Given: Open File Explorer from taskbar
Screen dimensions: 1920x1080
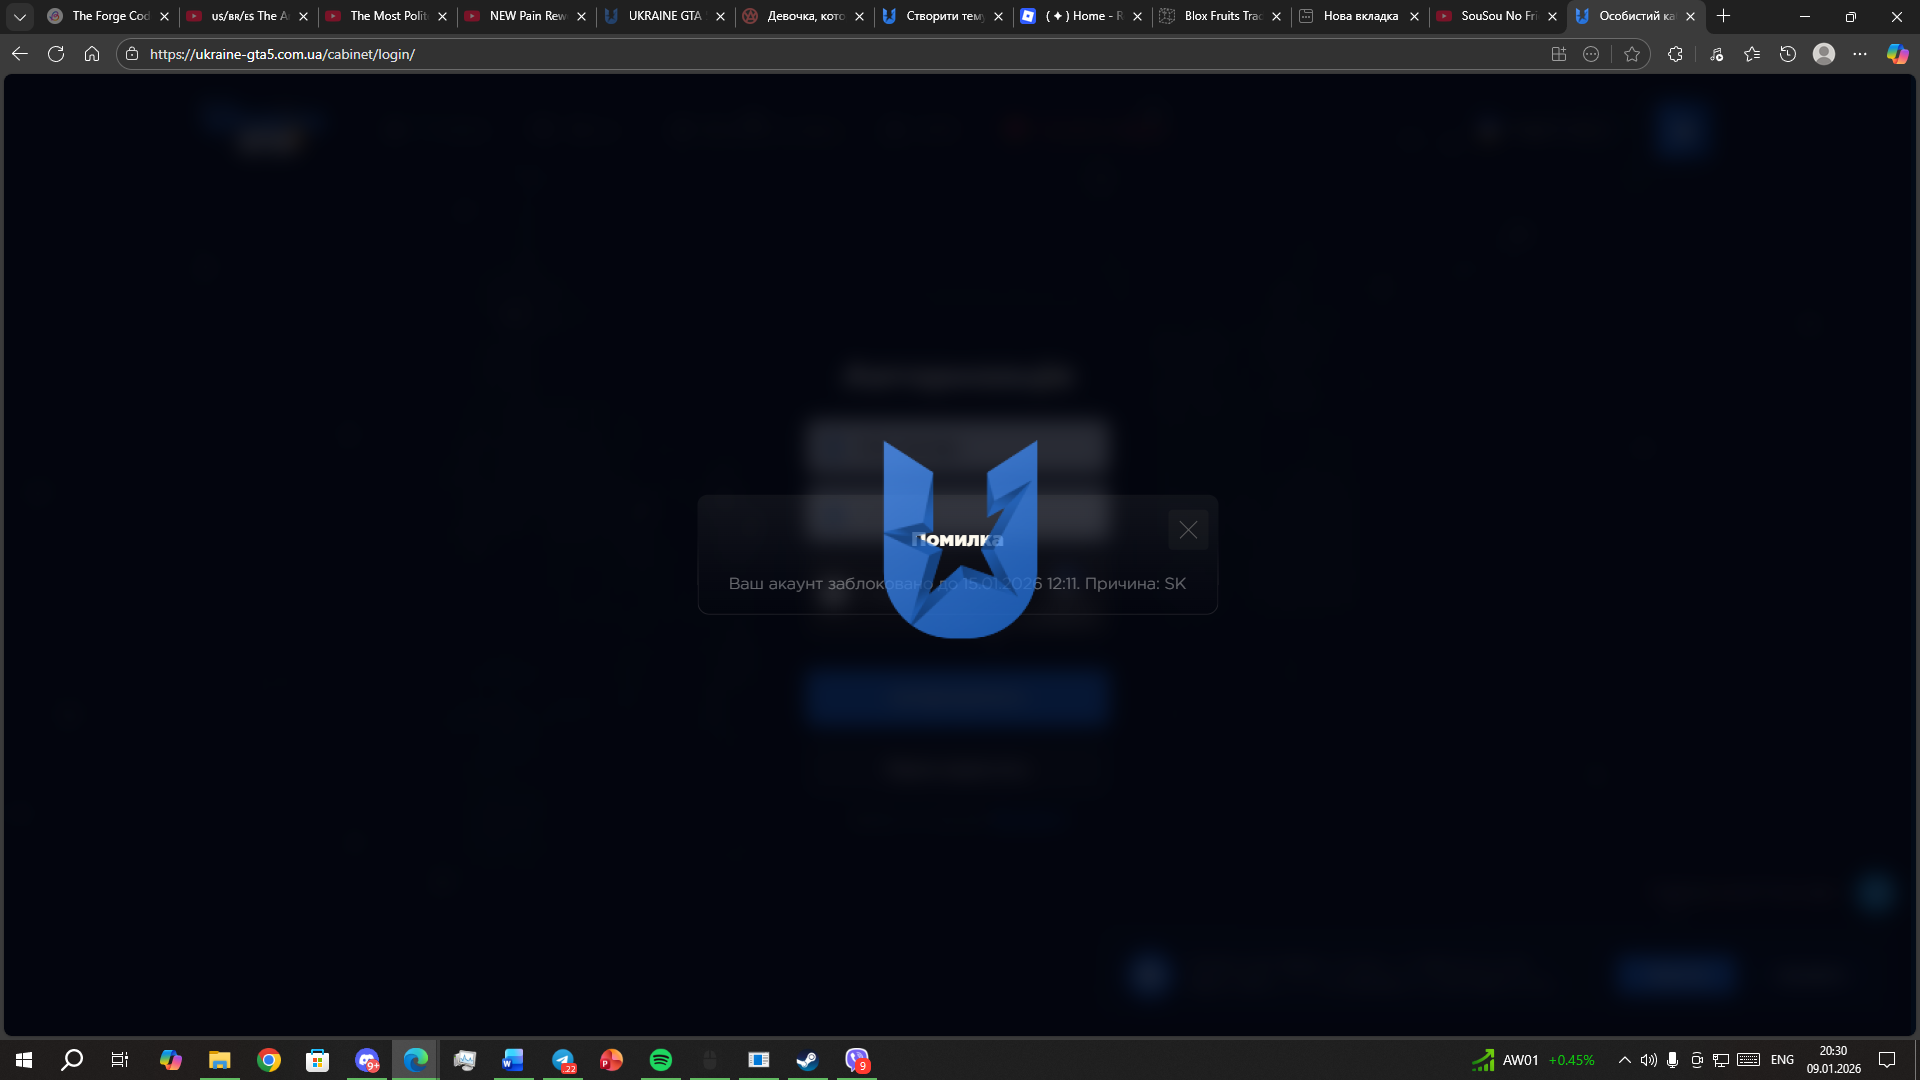Looking at the screenshot, I should point(219,1060).
